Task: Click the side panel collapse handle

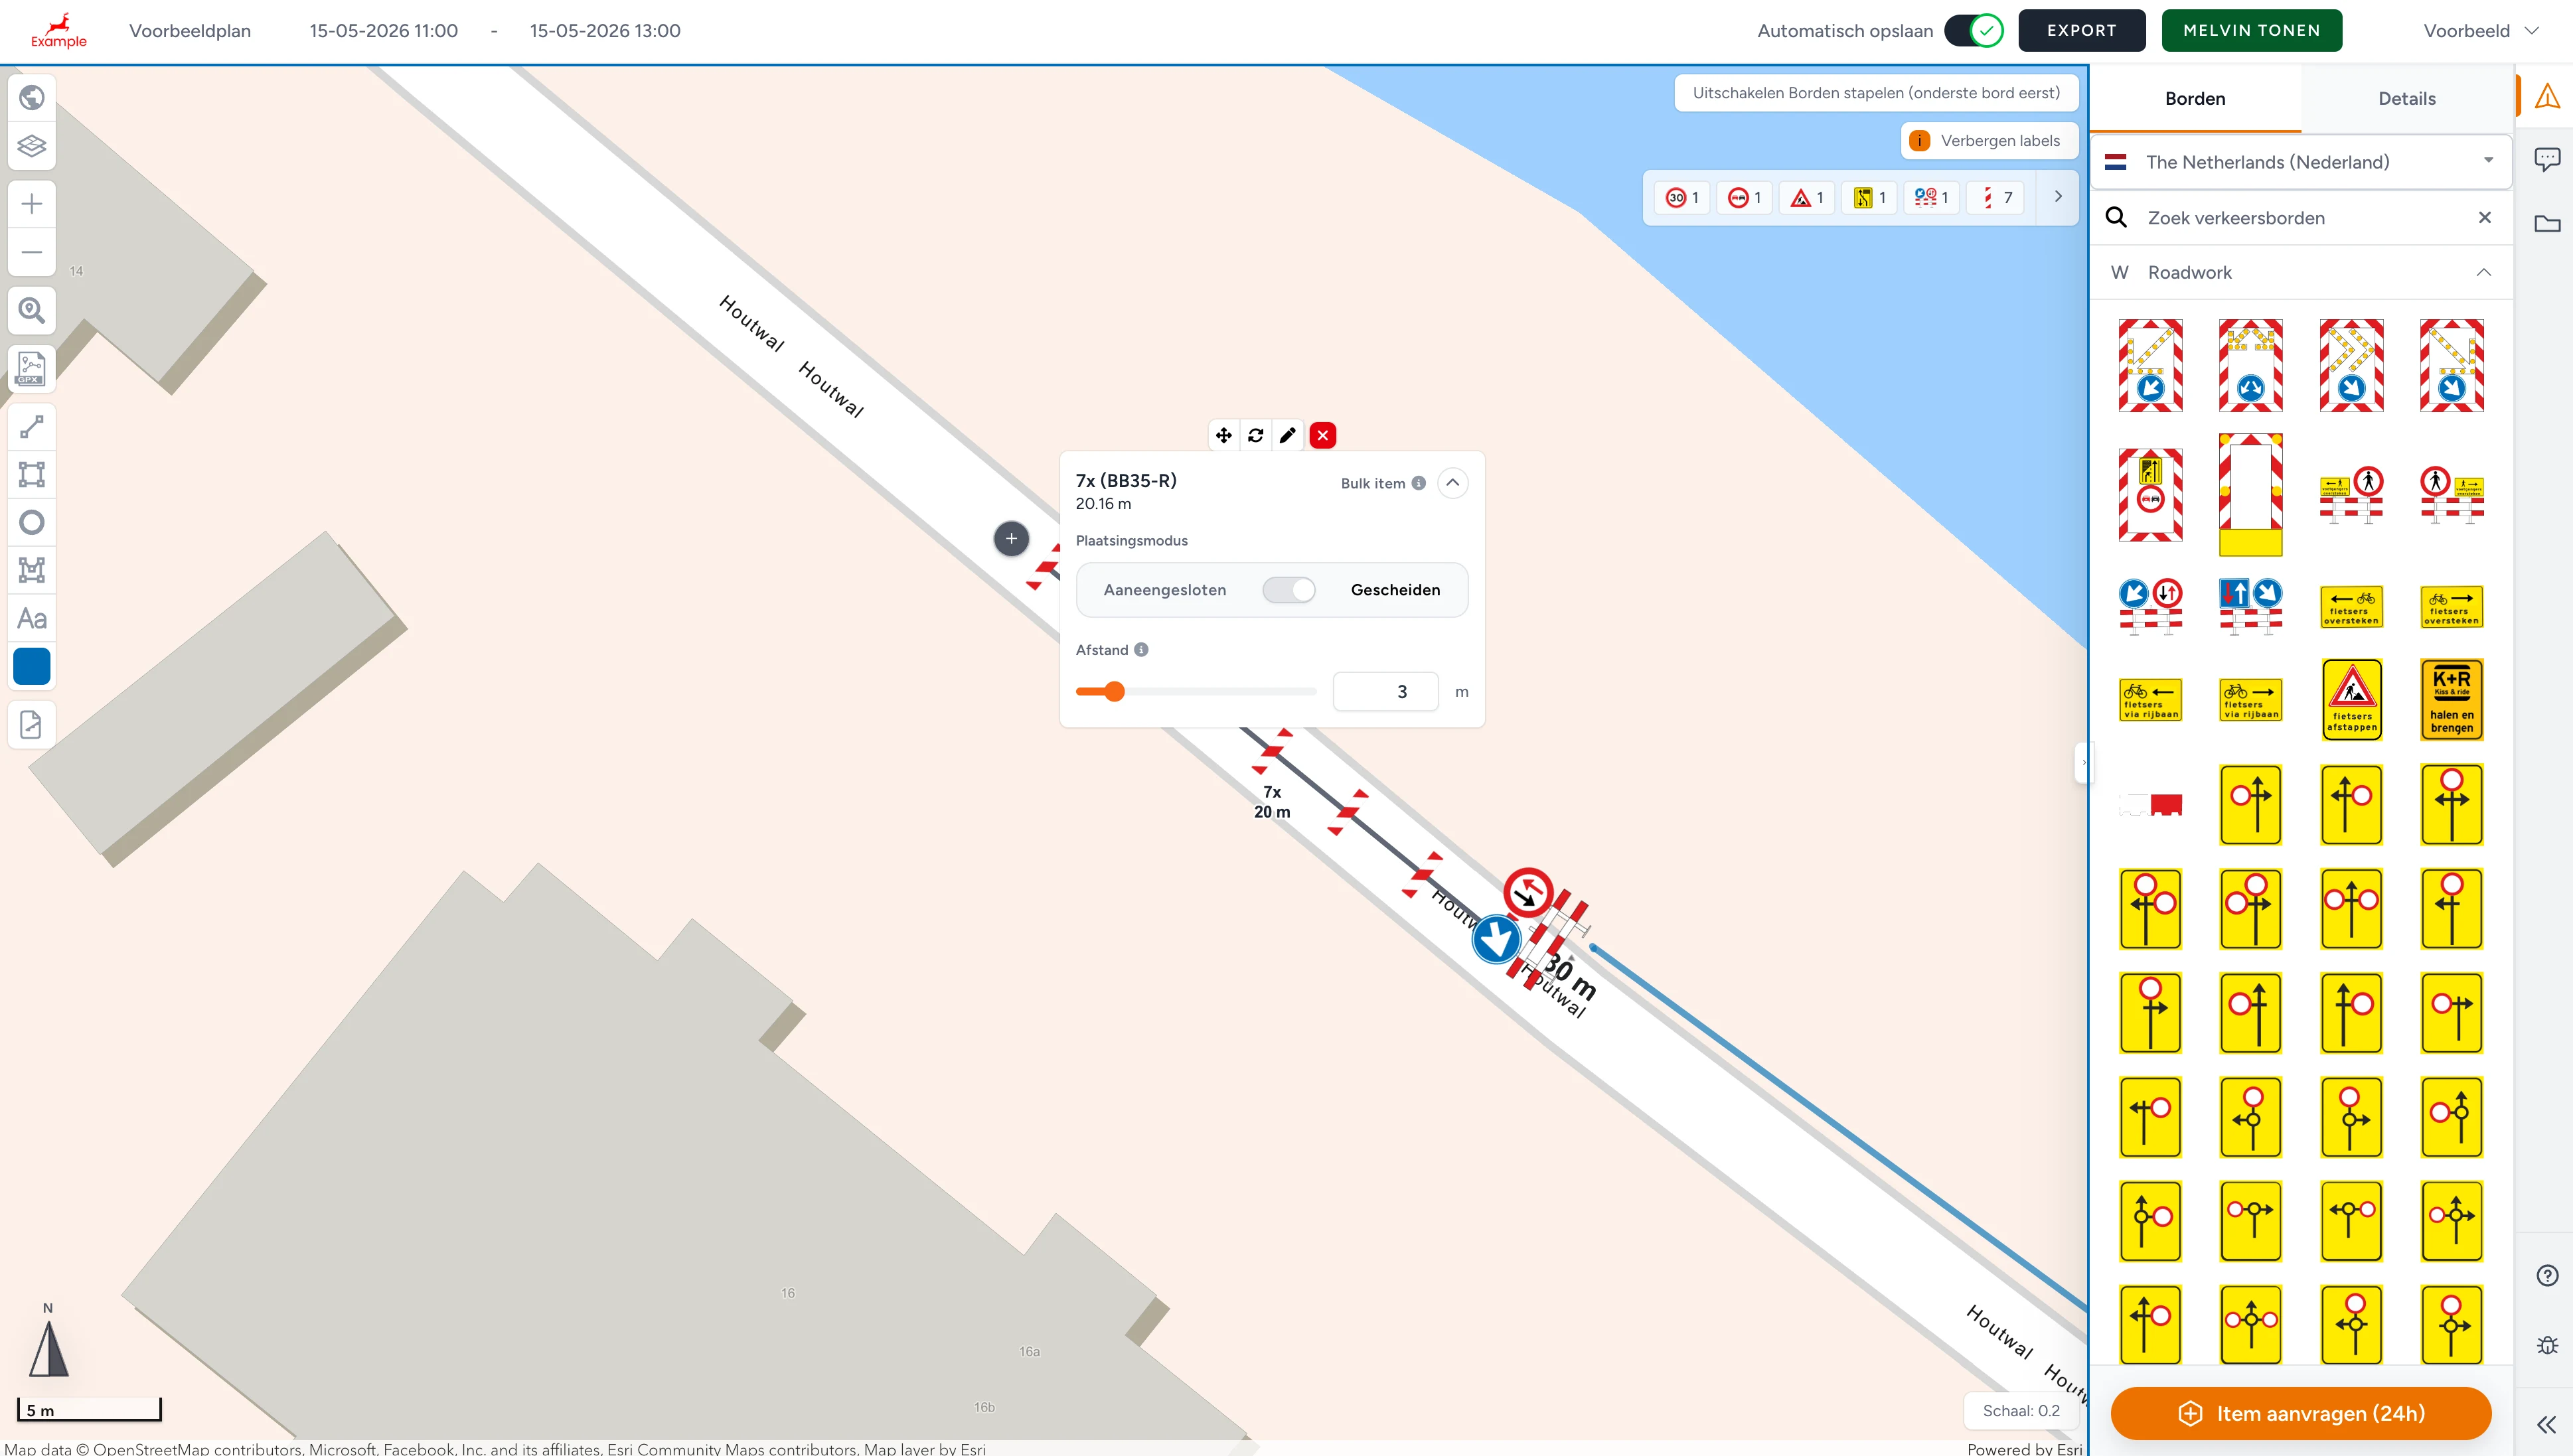Action: coord(2084,763)
